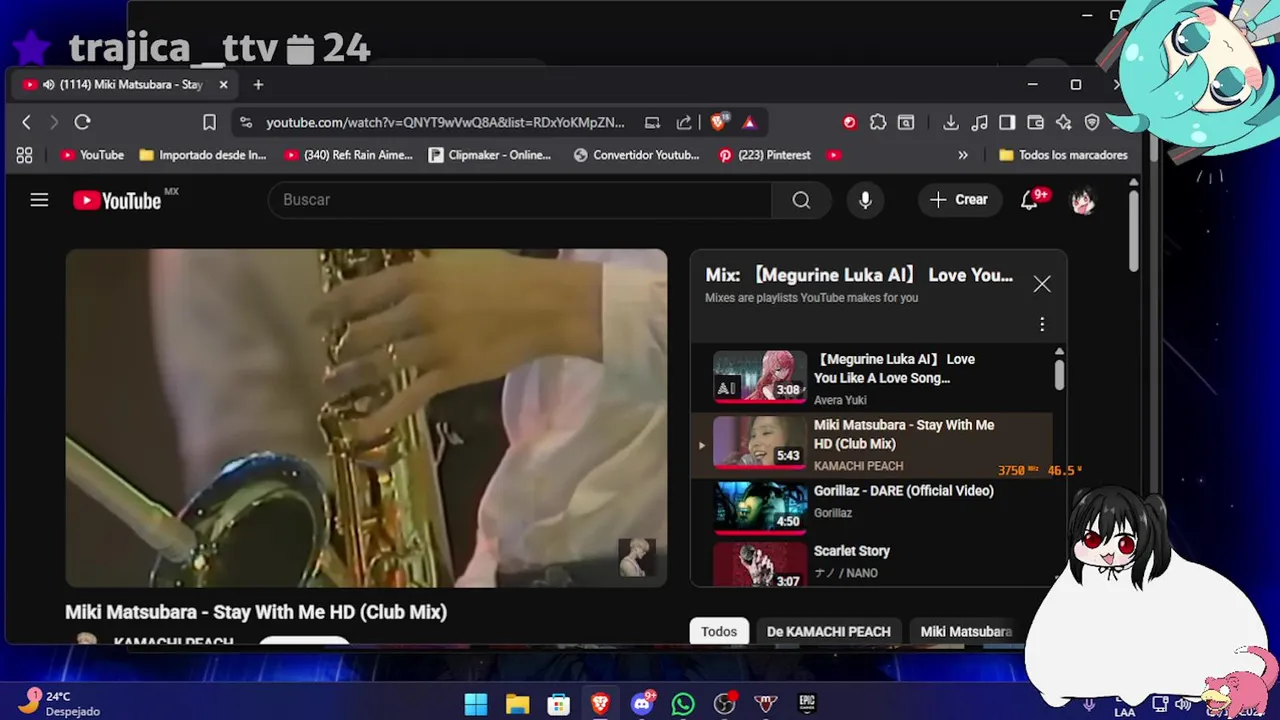Focus the Buscar search field

520,200
